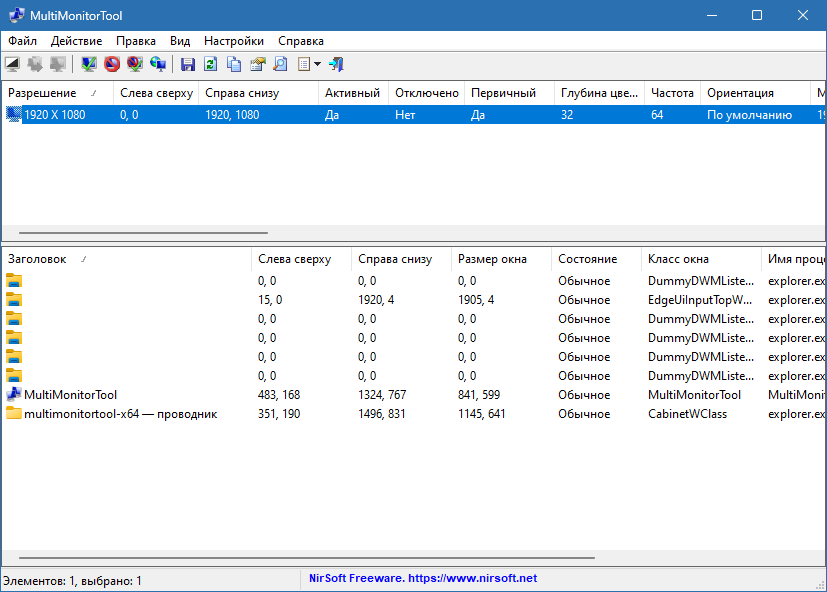Click the 1905, 4 window size cell
This screenshot has height=592, width=827.
point(476,300)
